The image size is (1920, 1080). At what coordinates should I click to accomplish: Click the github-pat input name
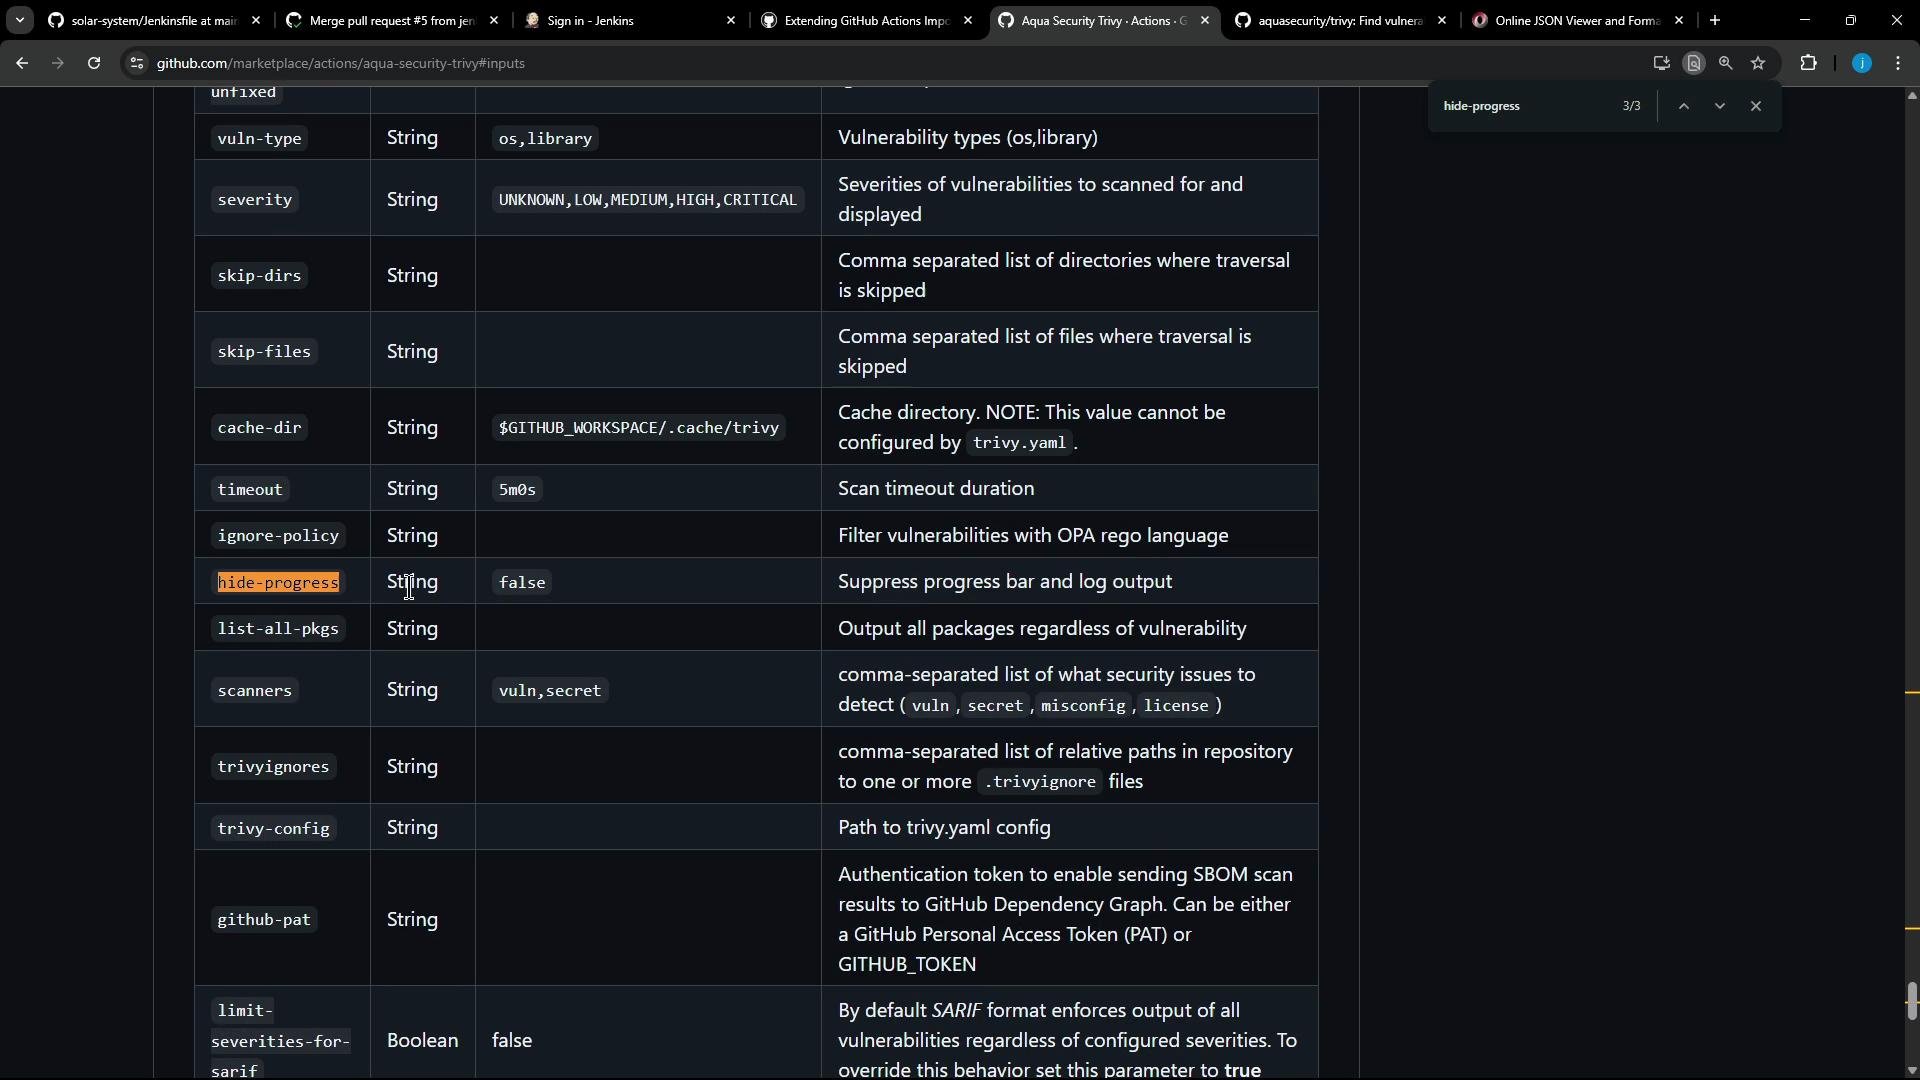(x=264, y=919)
